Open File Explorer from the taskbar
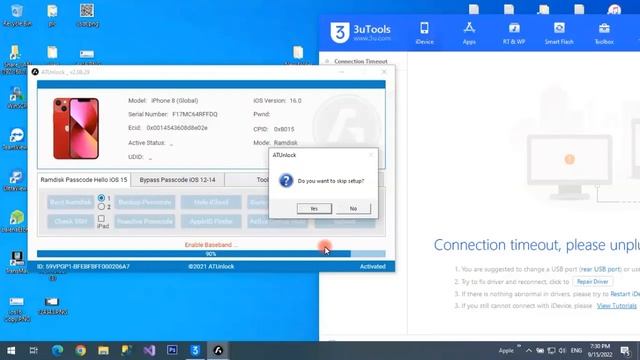 point(103,350)
